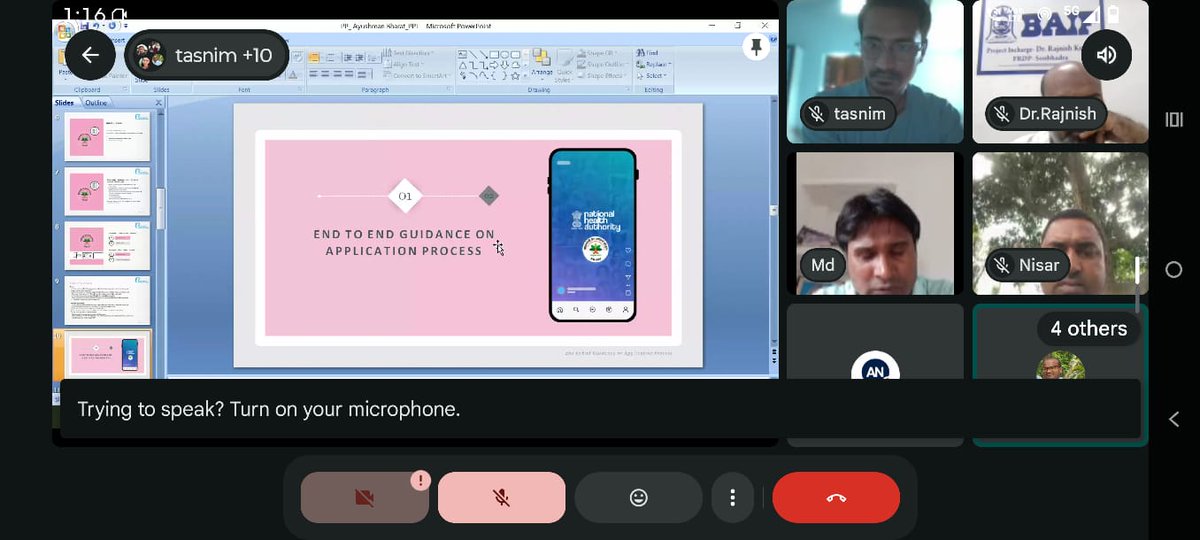This screenshot has height=540, width=1200.
Task: Tap the muted mic icon beside Nisar
Action: (1002, 266)
